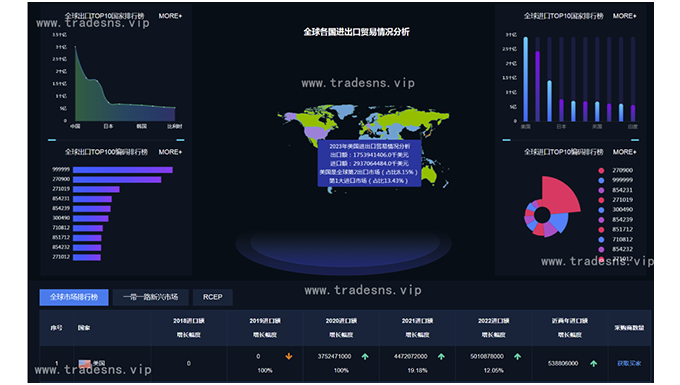This screenshot has height=385, width=680.
Task: Toggle the 999999 legend entry in pie legend
Action: pos(617,180)
